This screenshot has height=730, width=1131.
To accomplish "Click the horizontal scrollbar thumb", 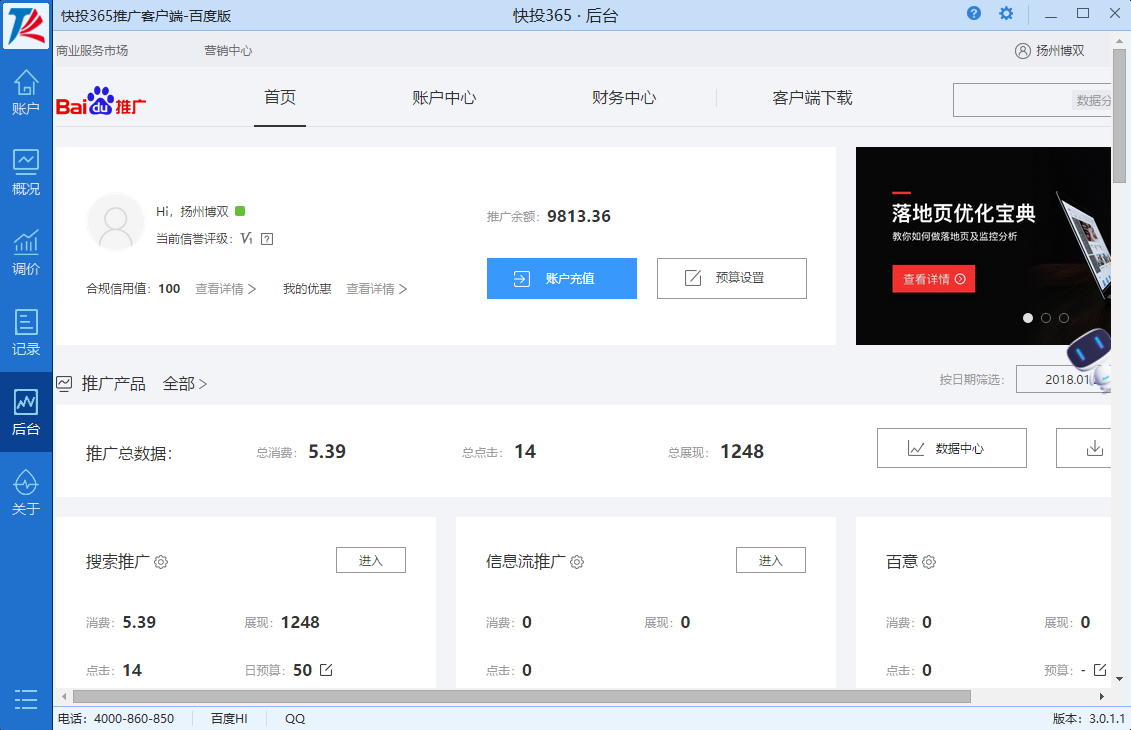I will coord(522,696).
